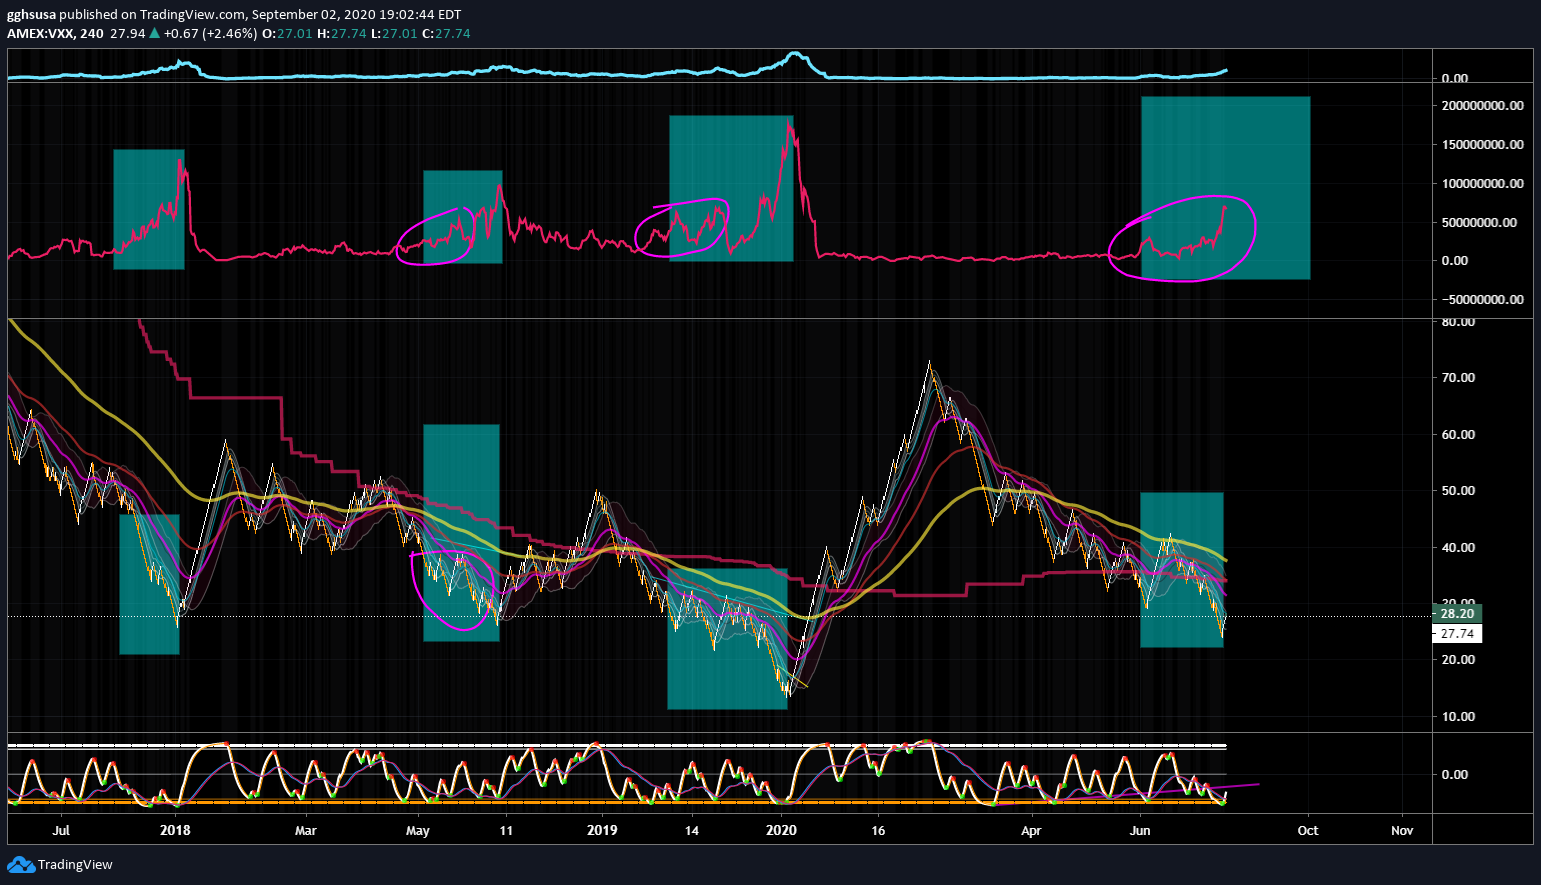Click the -50000000.00 axis label
This screenshot has width=1541, height=885.
[x=1482, y=299]
